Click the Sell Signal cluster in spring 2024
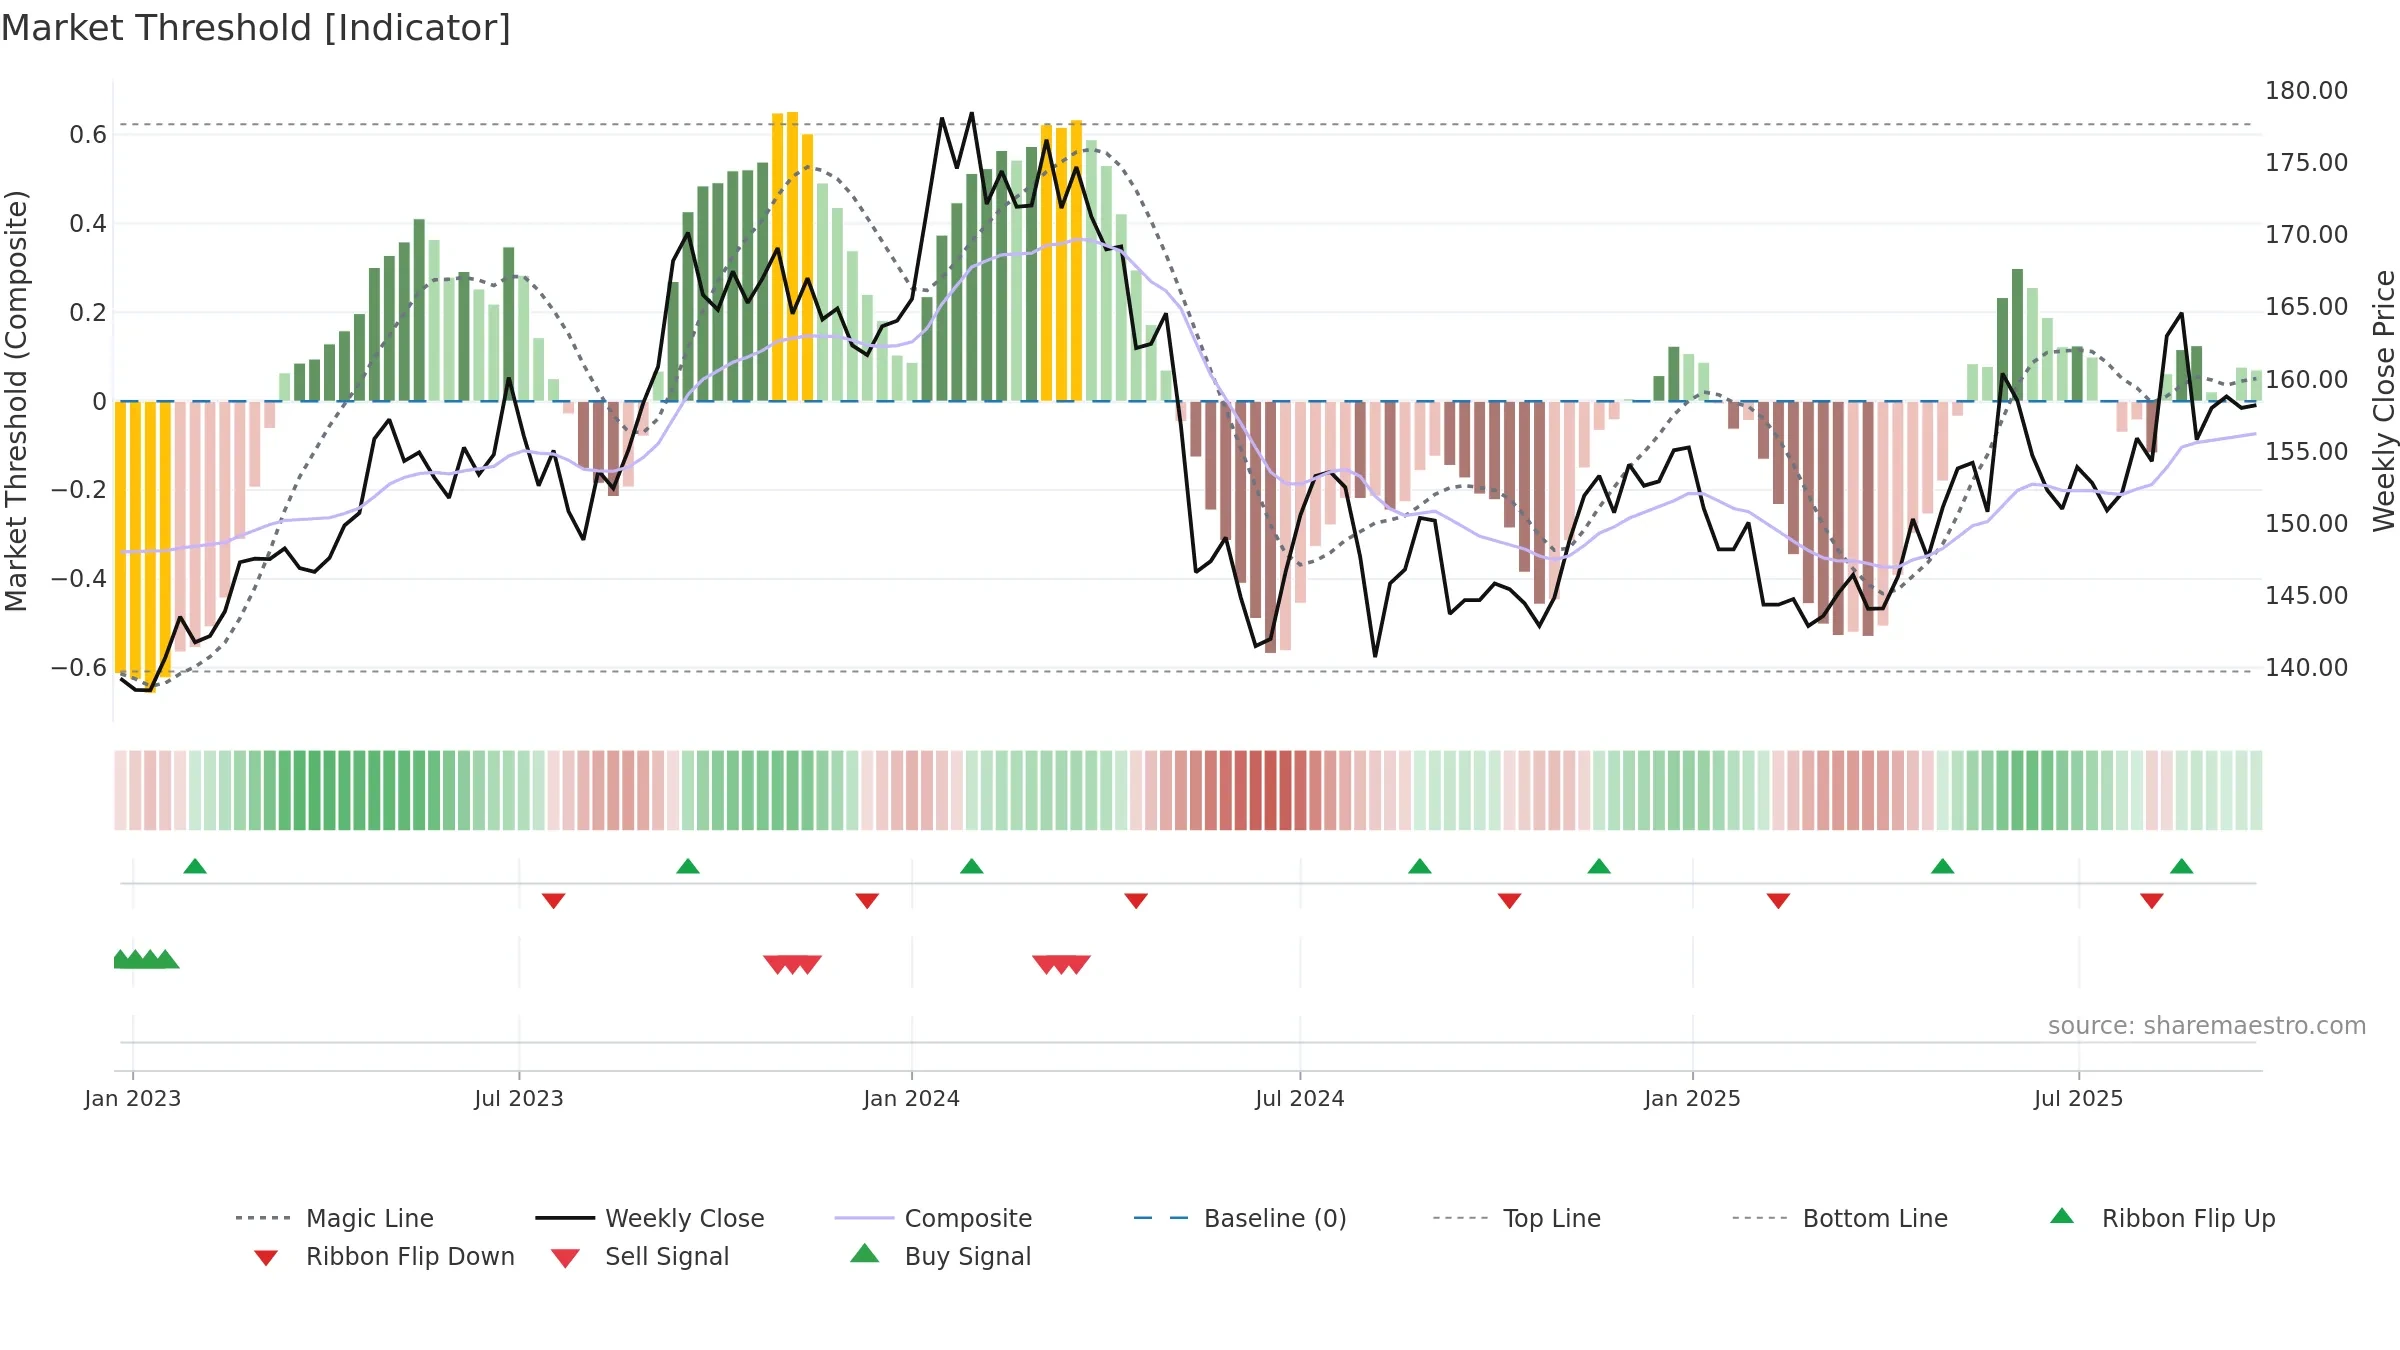The image size is (2400, 1350). point(1062,964)
